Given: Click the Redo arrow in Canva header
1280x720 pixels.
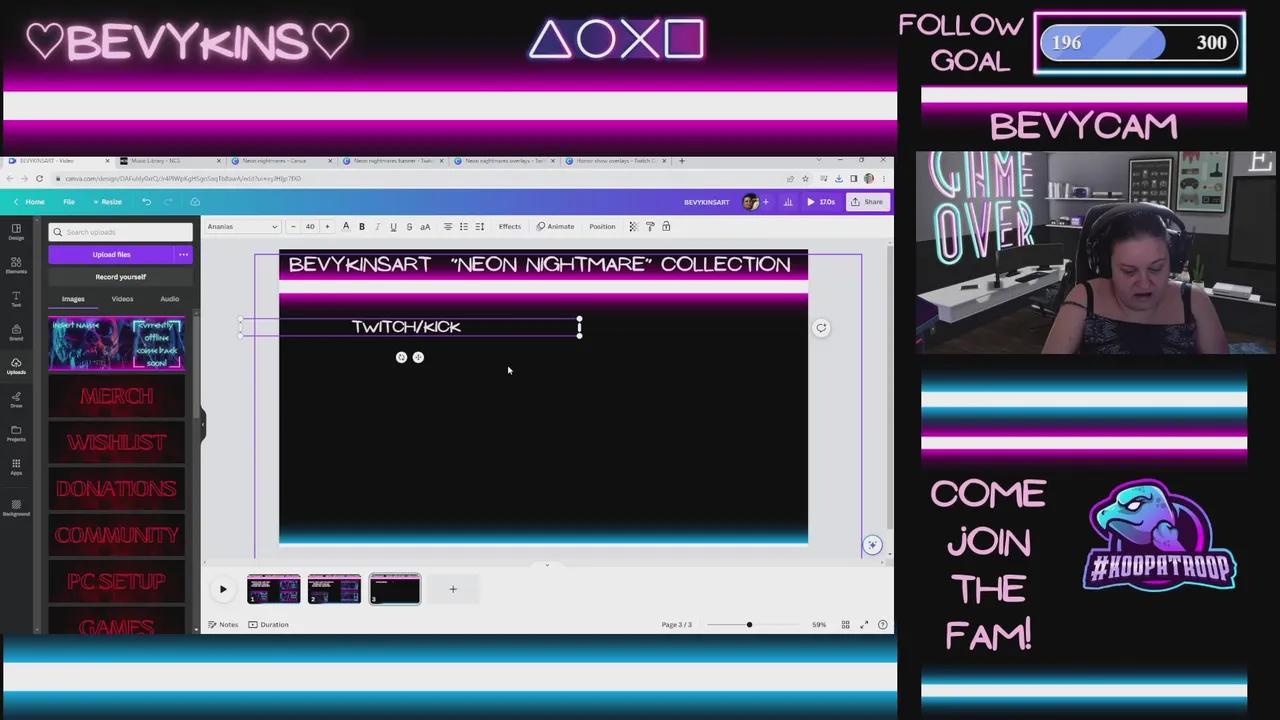Looking at the screenshot, I should click(x=169, y=202).
